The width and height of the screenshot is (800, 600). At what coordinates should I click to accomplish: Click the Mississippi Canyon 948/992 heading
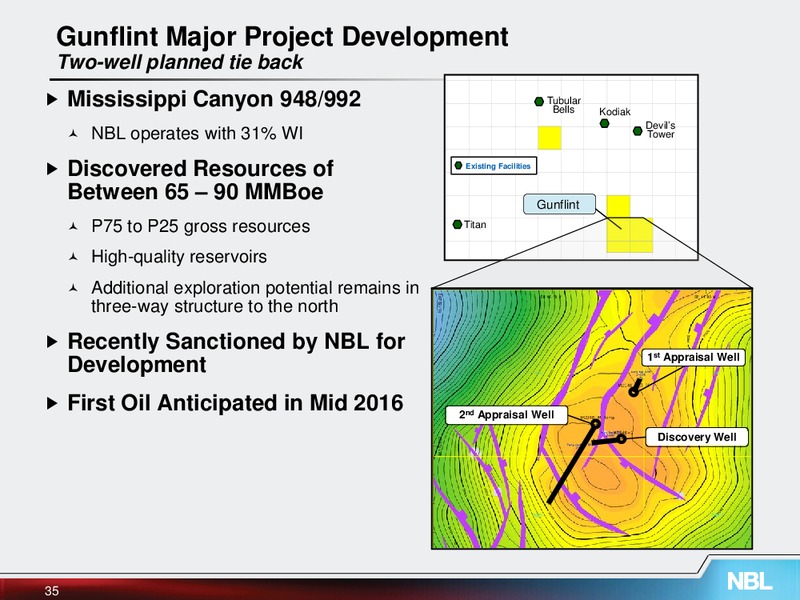[x=214, y=99]
